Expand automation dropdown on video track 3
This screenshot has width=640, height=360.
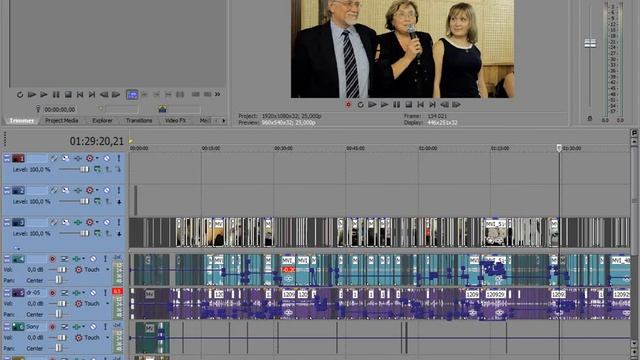coord(97,222)
